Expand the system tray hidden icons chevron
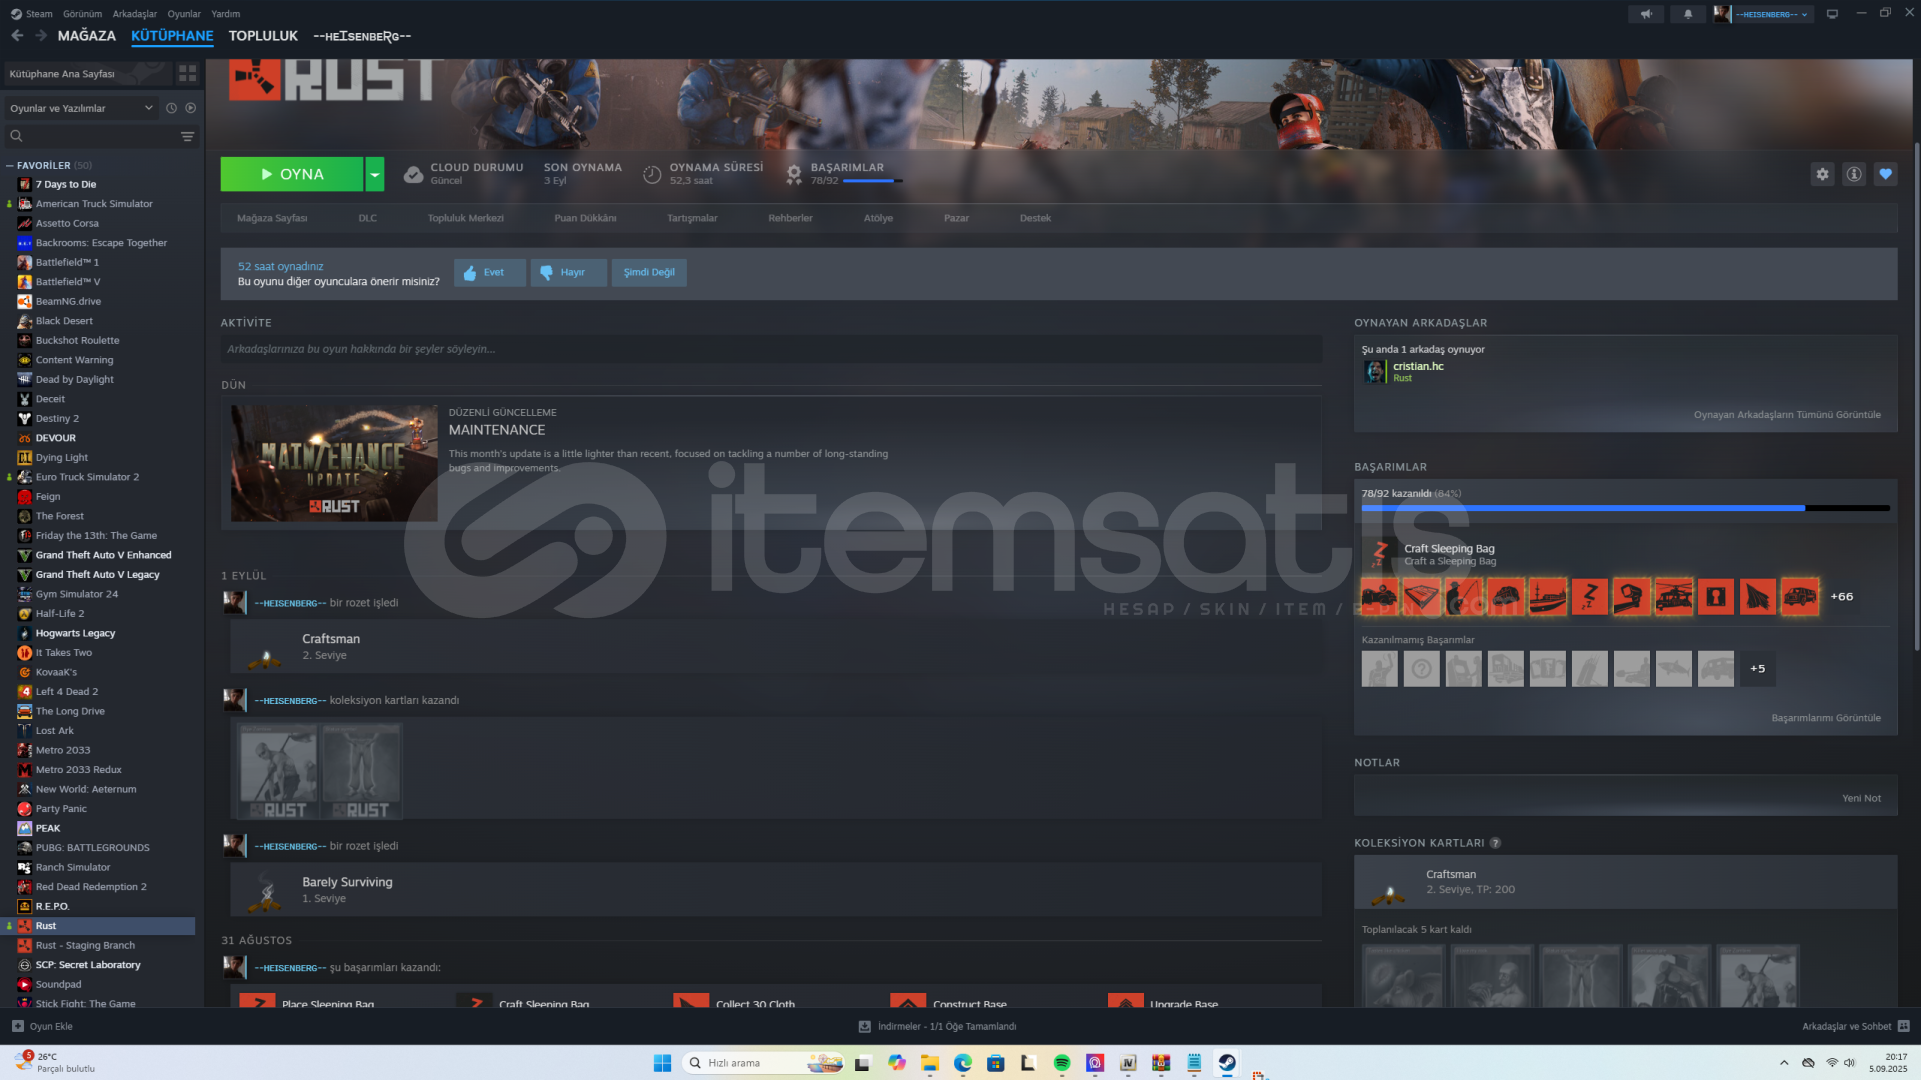Viewport: 1921px width, 1080px height. point(1783,1063)
